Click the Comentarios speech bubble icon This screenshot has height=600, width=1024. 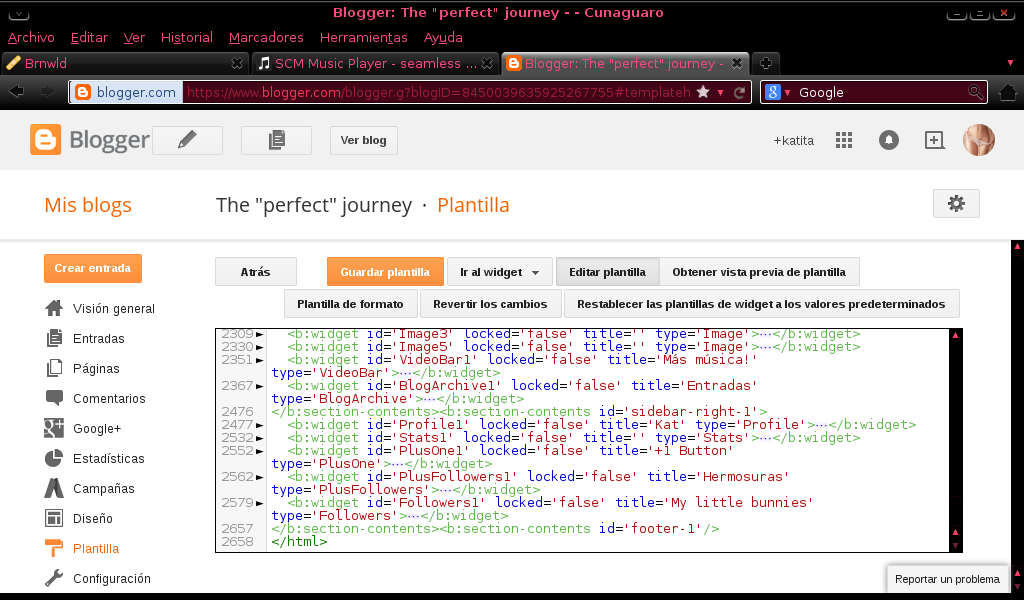(54, 398)
